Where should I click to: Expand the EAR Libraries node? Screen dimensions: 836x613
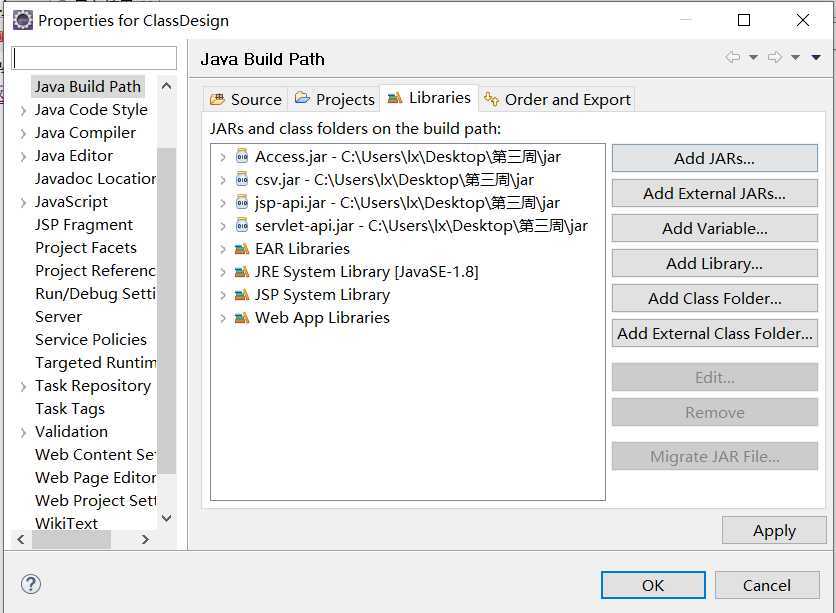(223, 249)
